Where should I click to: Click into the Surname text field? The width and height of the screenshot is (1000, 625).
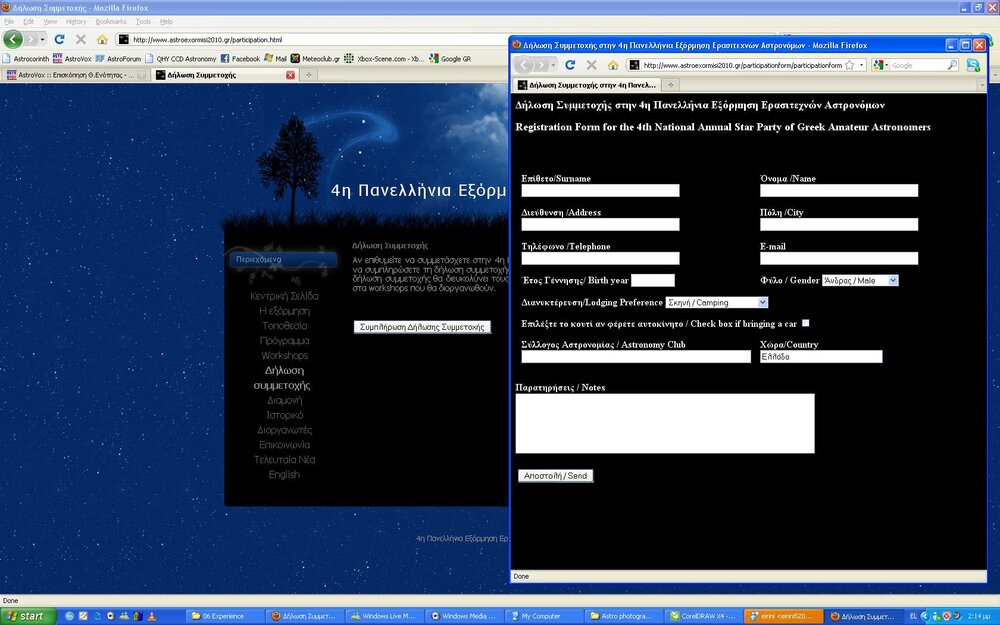(600, 191)
